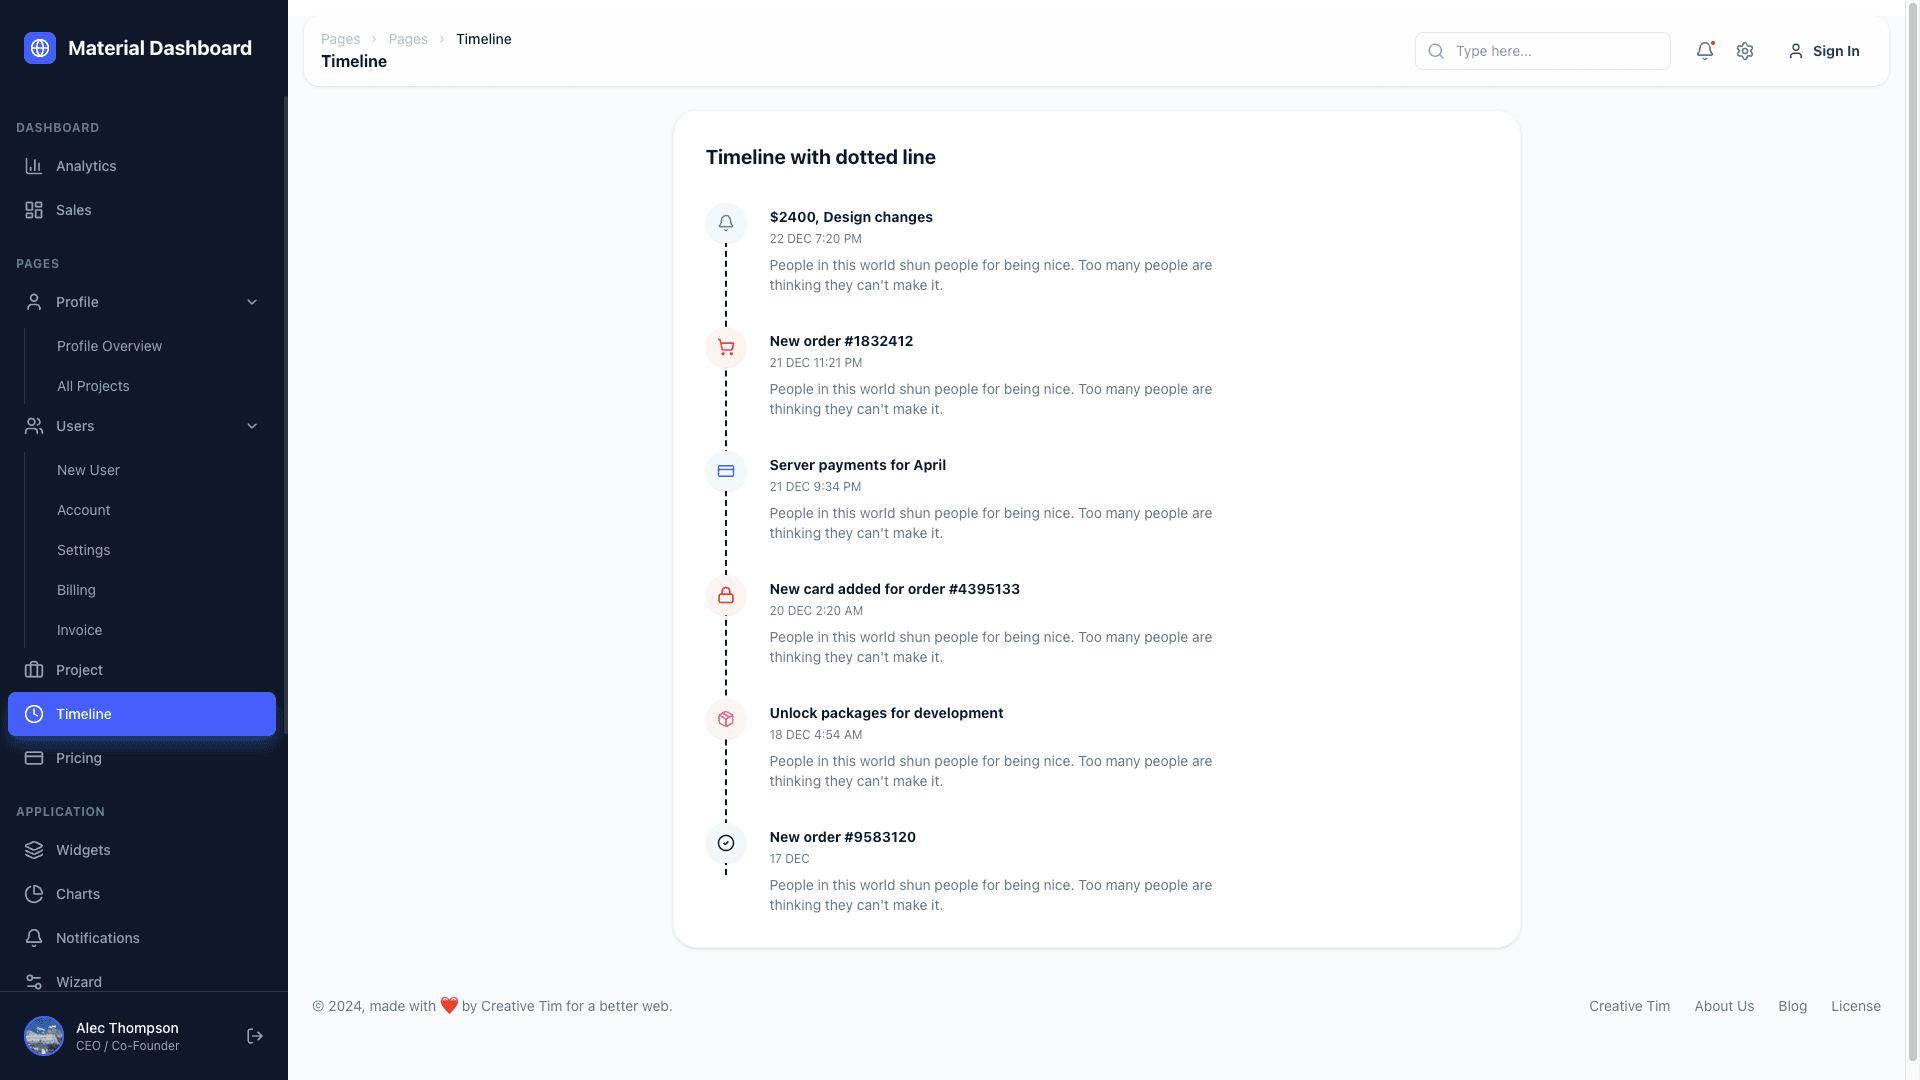The height and width of the screenshot is (1080, 1920).
Task: Click the Sign In button
Action: click(x=1823, y=51)
